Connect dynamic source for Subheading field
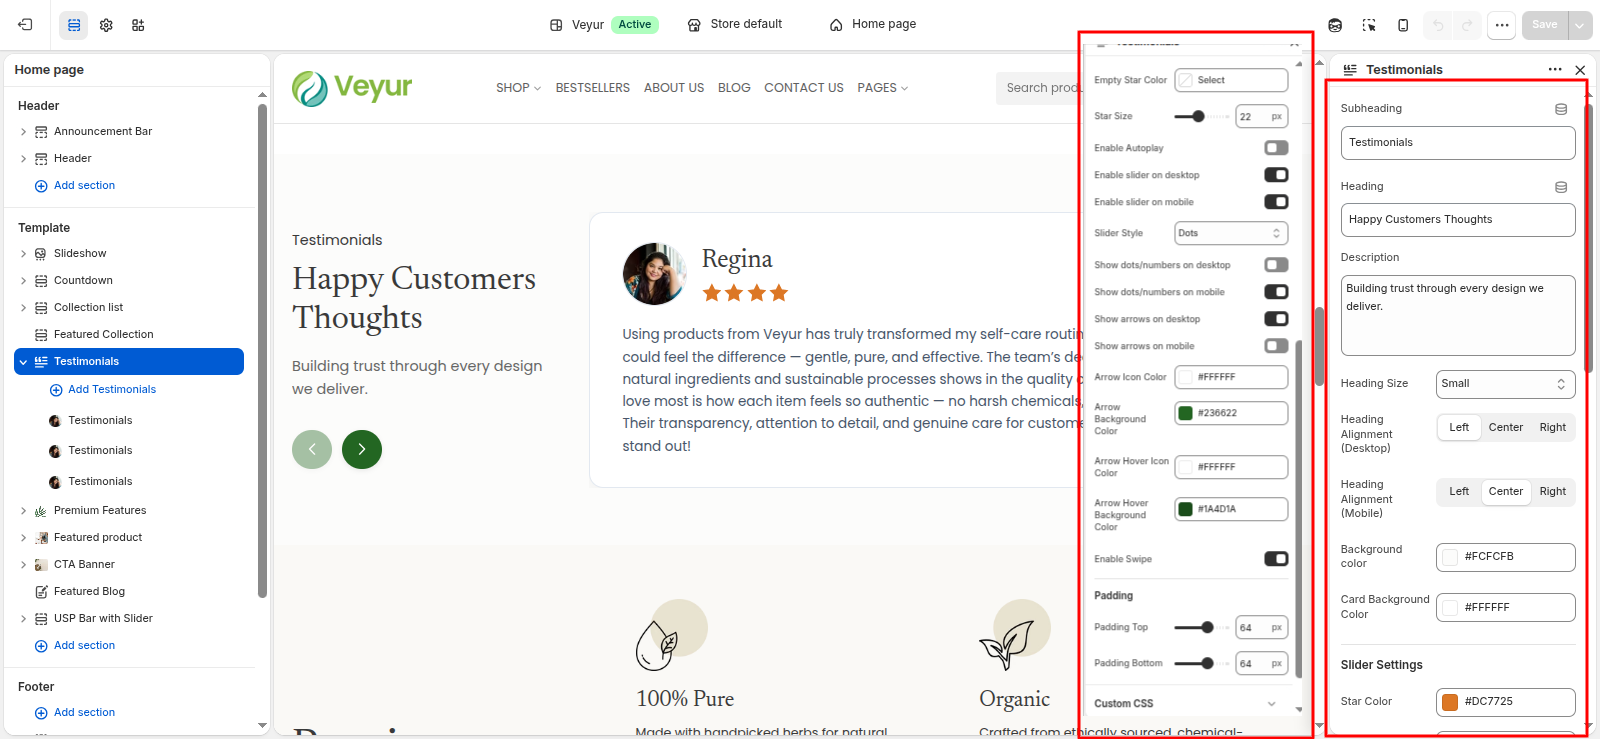The image size is (1600, 739). pyautogui.click(x=1561, y=109)
